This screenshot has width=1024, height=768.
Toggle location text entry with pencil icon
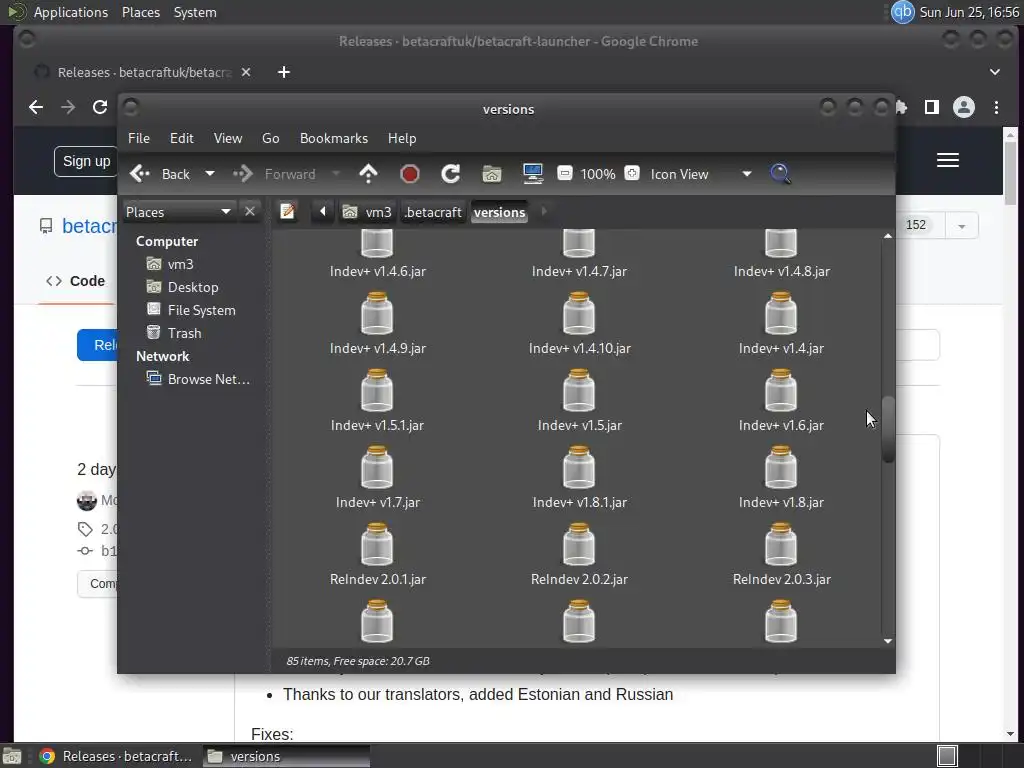click(287, 212)
